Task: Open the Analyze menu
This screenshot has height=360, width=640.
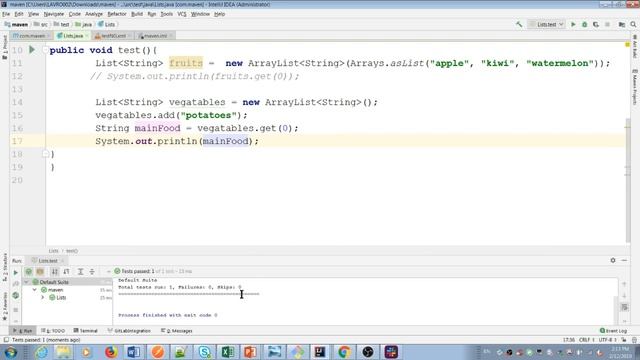Action: point(94,14)
